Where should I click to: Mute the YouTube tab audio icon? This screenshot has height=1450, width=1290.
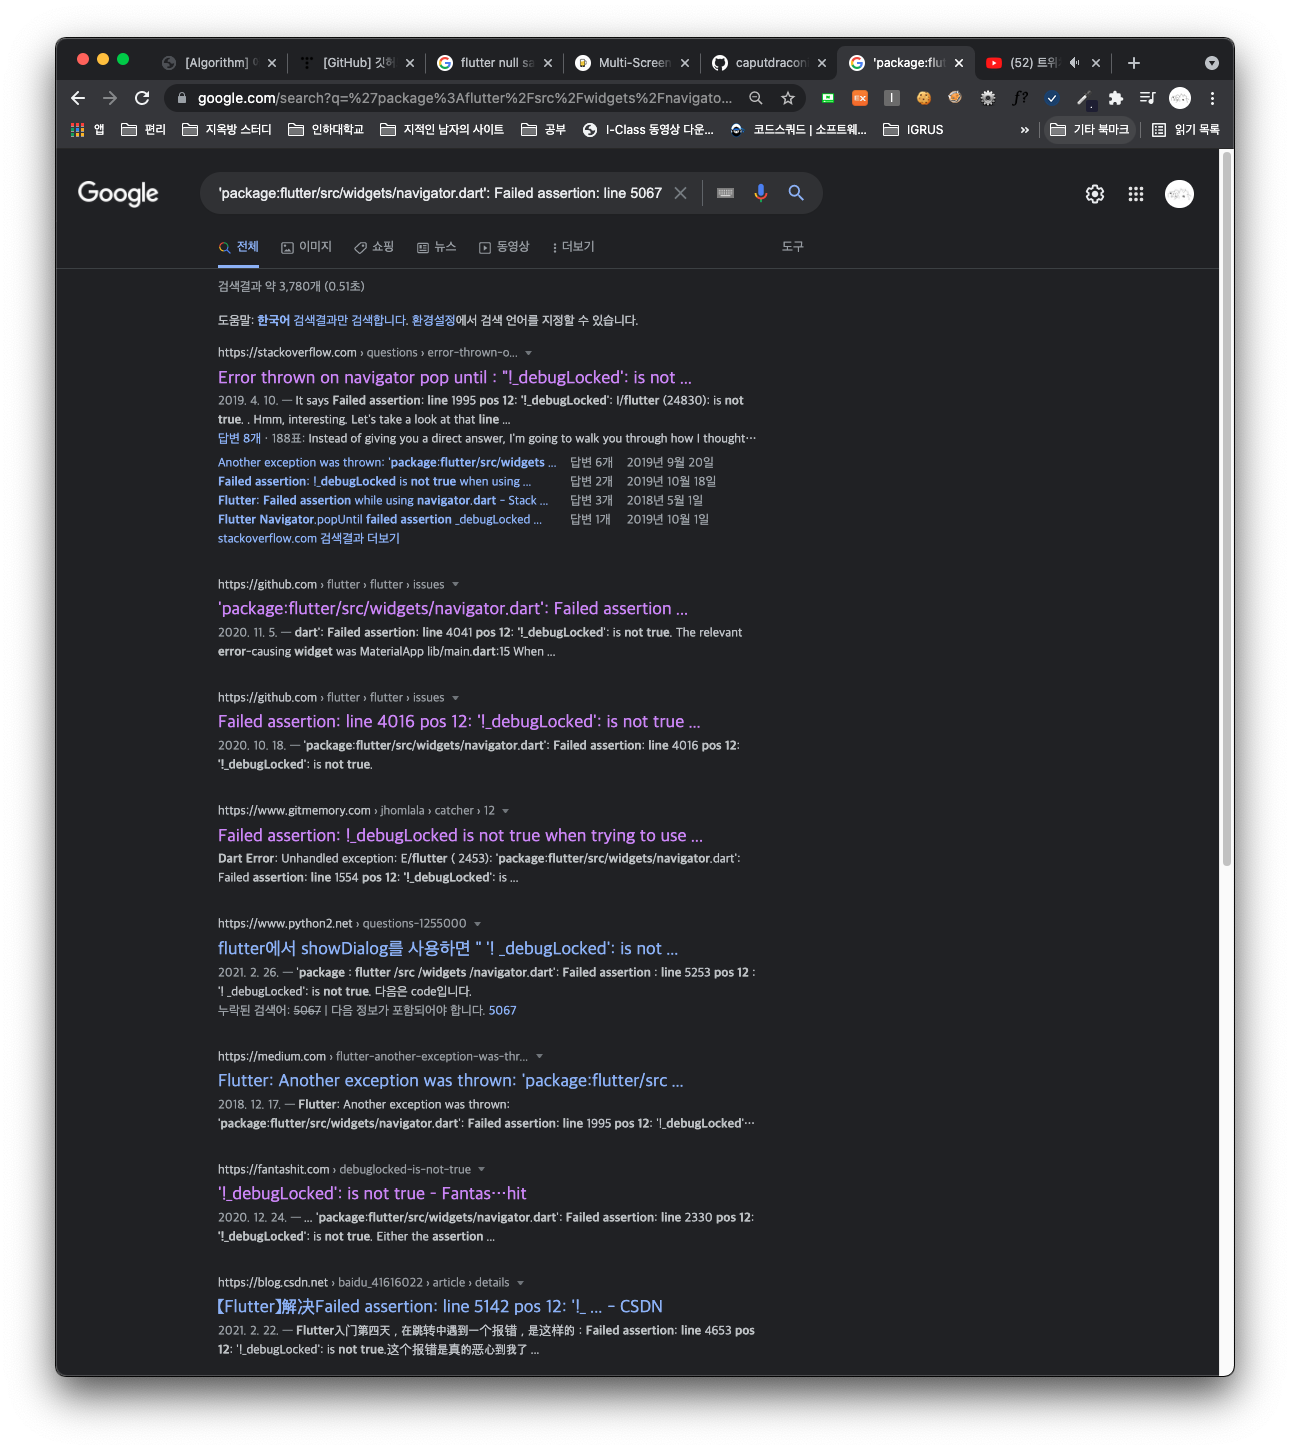pyautogui.click(x=1074, y=63)
